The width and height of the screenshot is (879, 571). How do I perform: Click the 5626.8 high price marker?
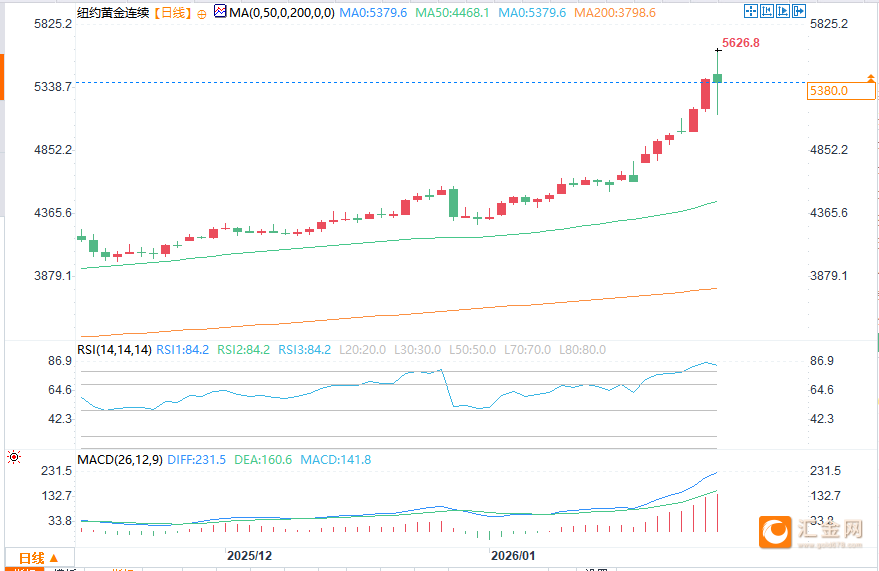pyautogui.click(x=741, y=43)
